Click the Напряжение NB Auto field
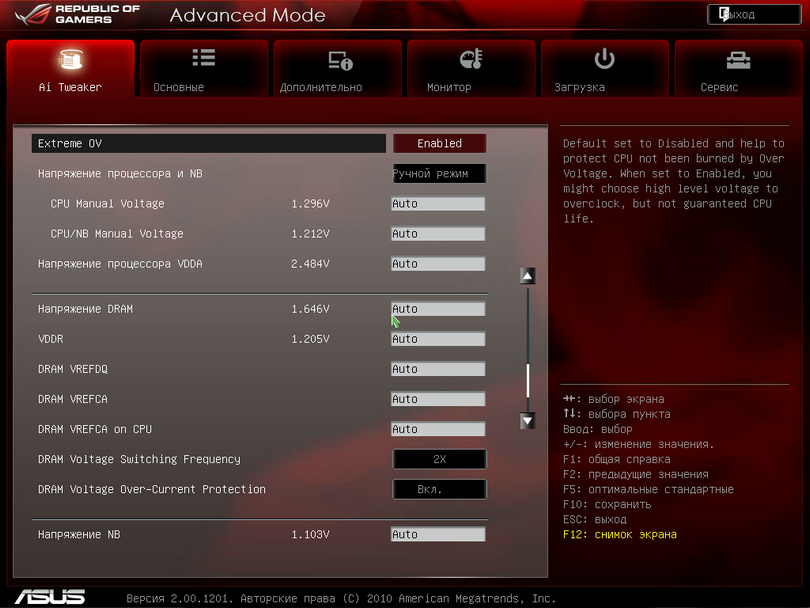810x608 pixels. point(438,535)
